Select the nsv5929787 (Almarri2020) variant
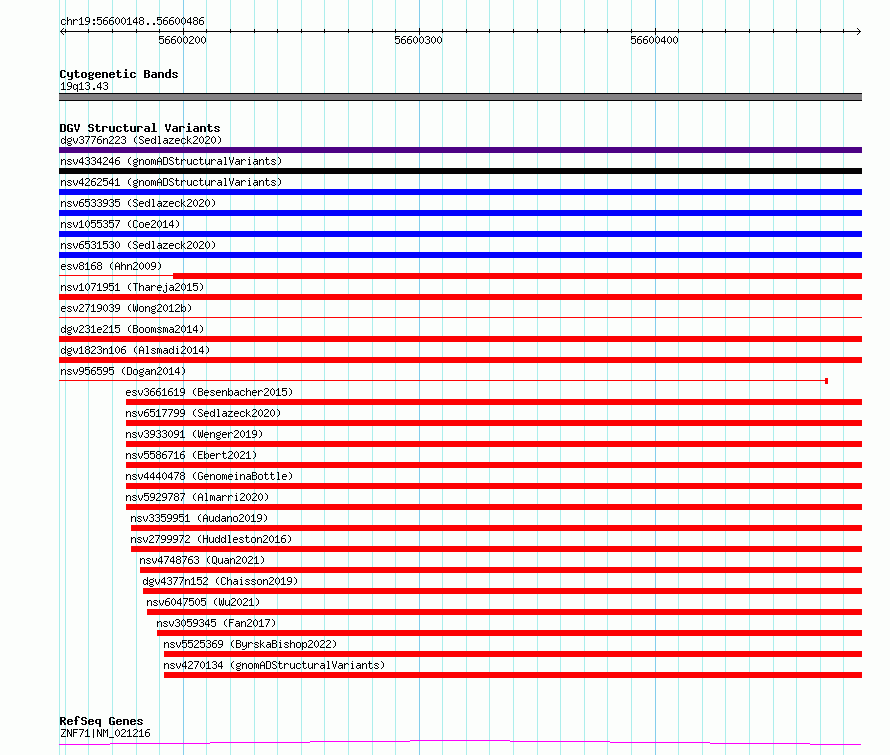 pyautogui.click(x=197, y=497)
